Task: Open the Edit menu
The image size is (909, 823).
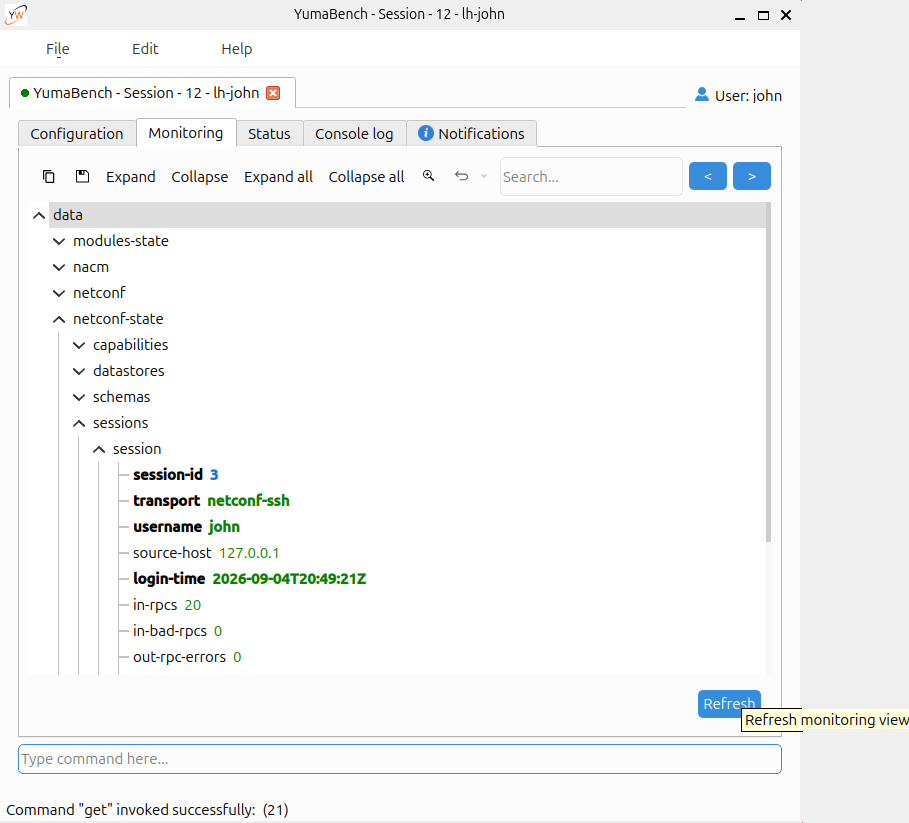Action: coord(145,49)
